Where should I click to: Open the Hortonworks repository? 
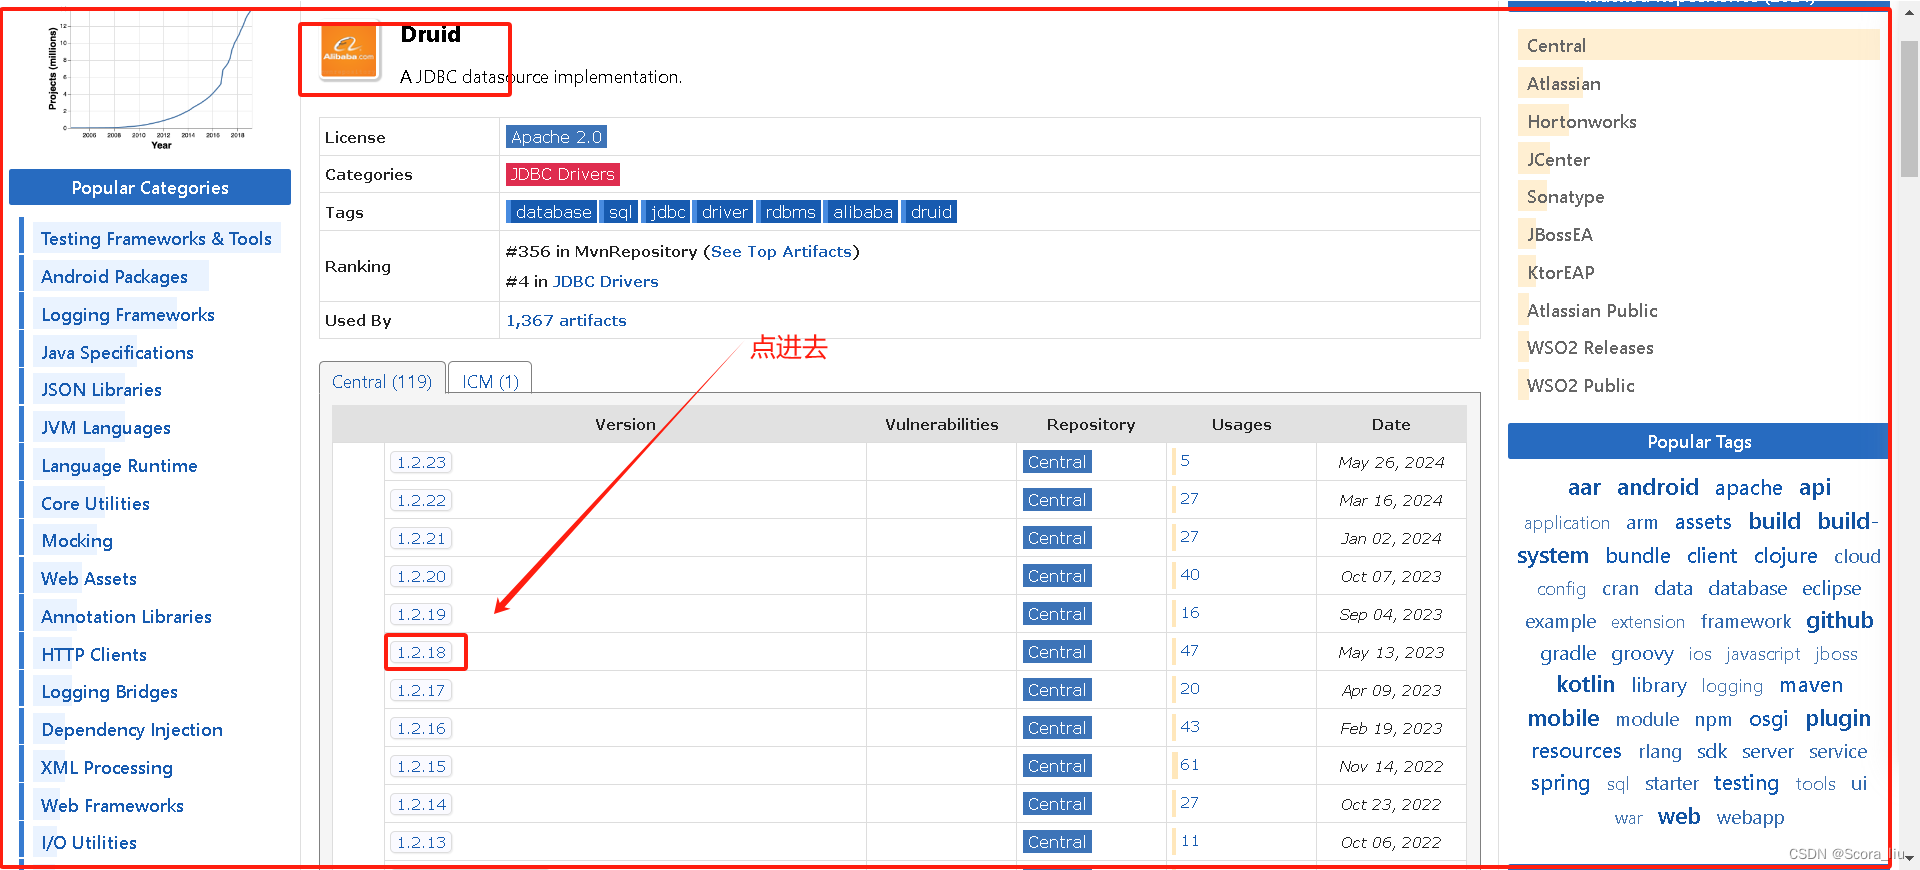[x=1582, y=122]
